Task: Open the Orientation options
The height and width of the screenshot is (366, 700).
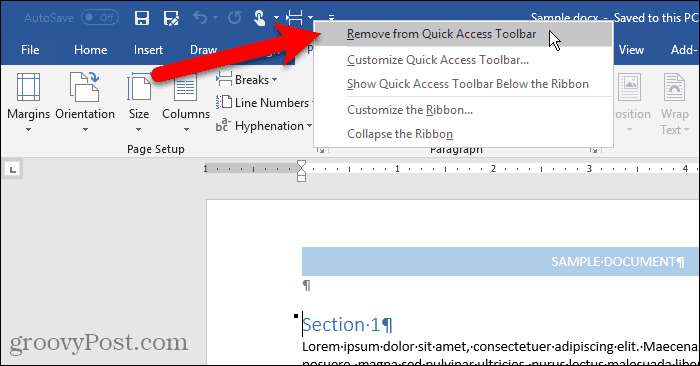Action: pos(85,103)
